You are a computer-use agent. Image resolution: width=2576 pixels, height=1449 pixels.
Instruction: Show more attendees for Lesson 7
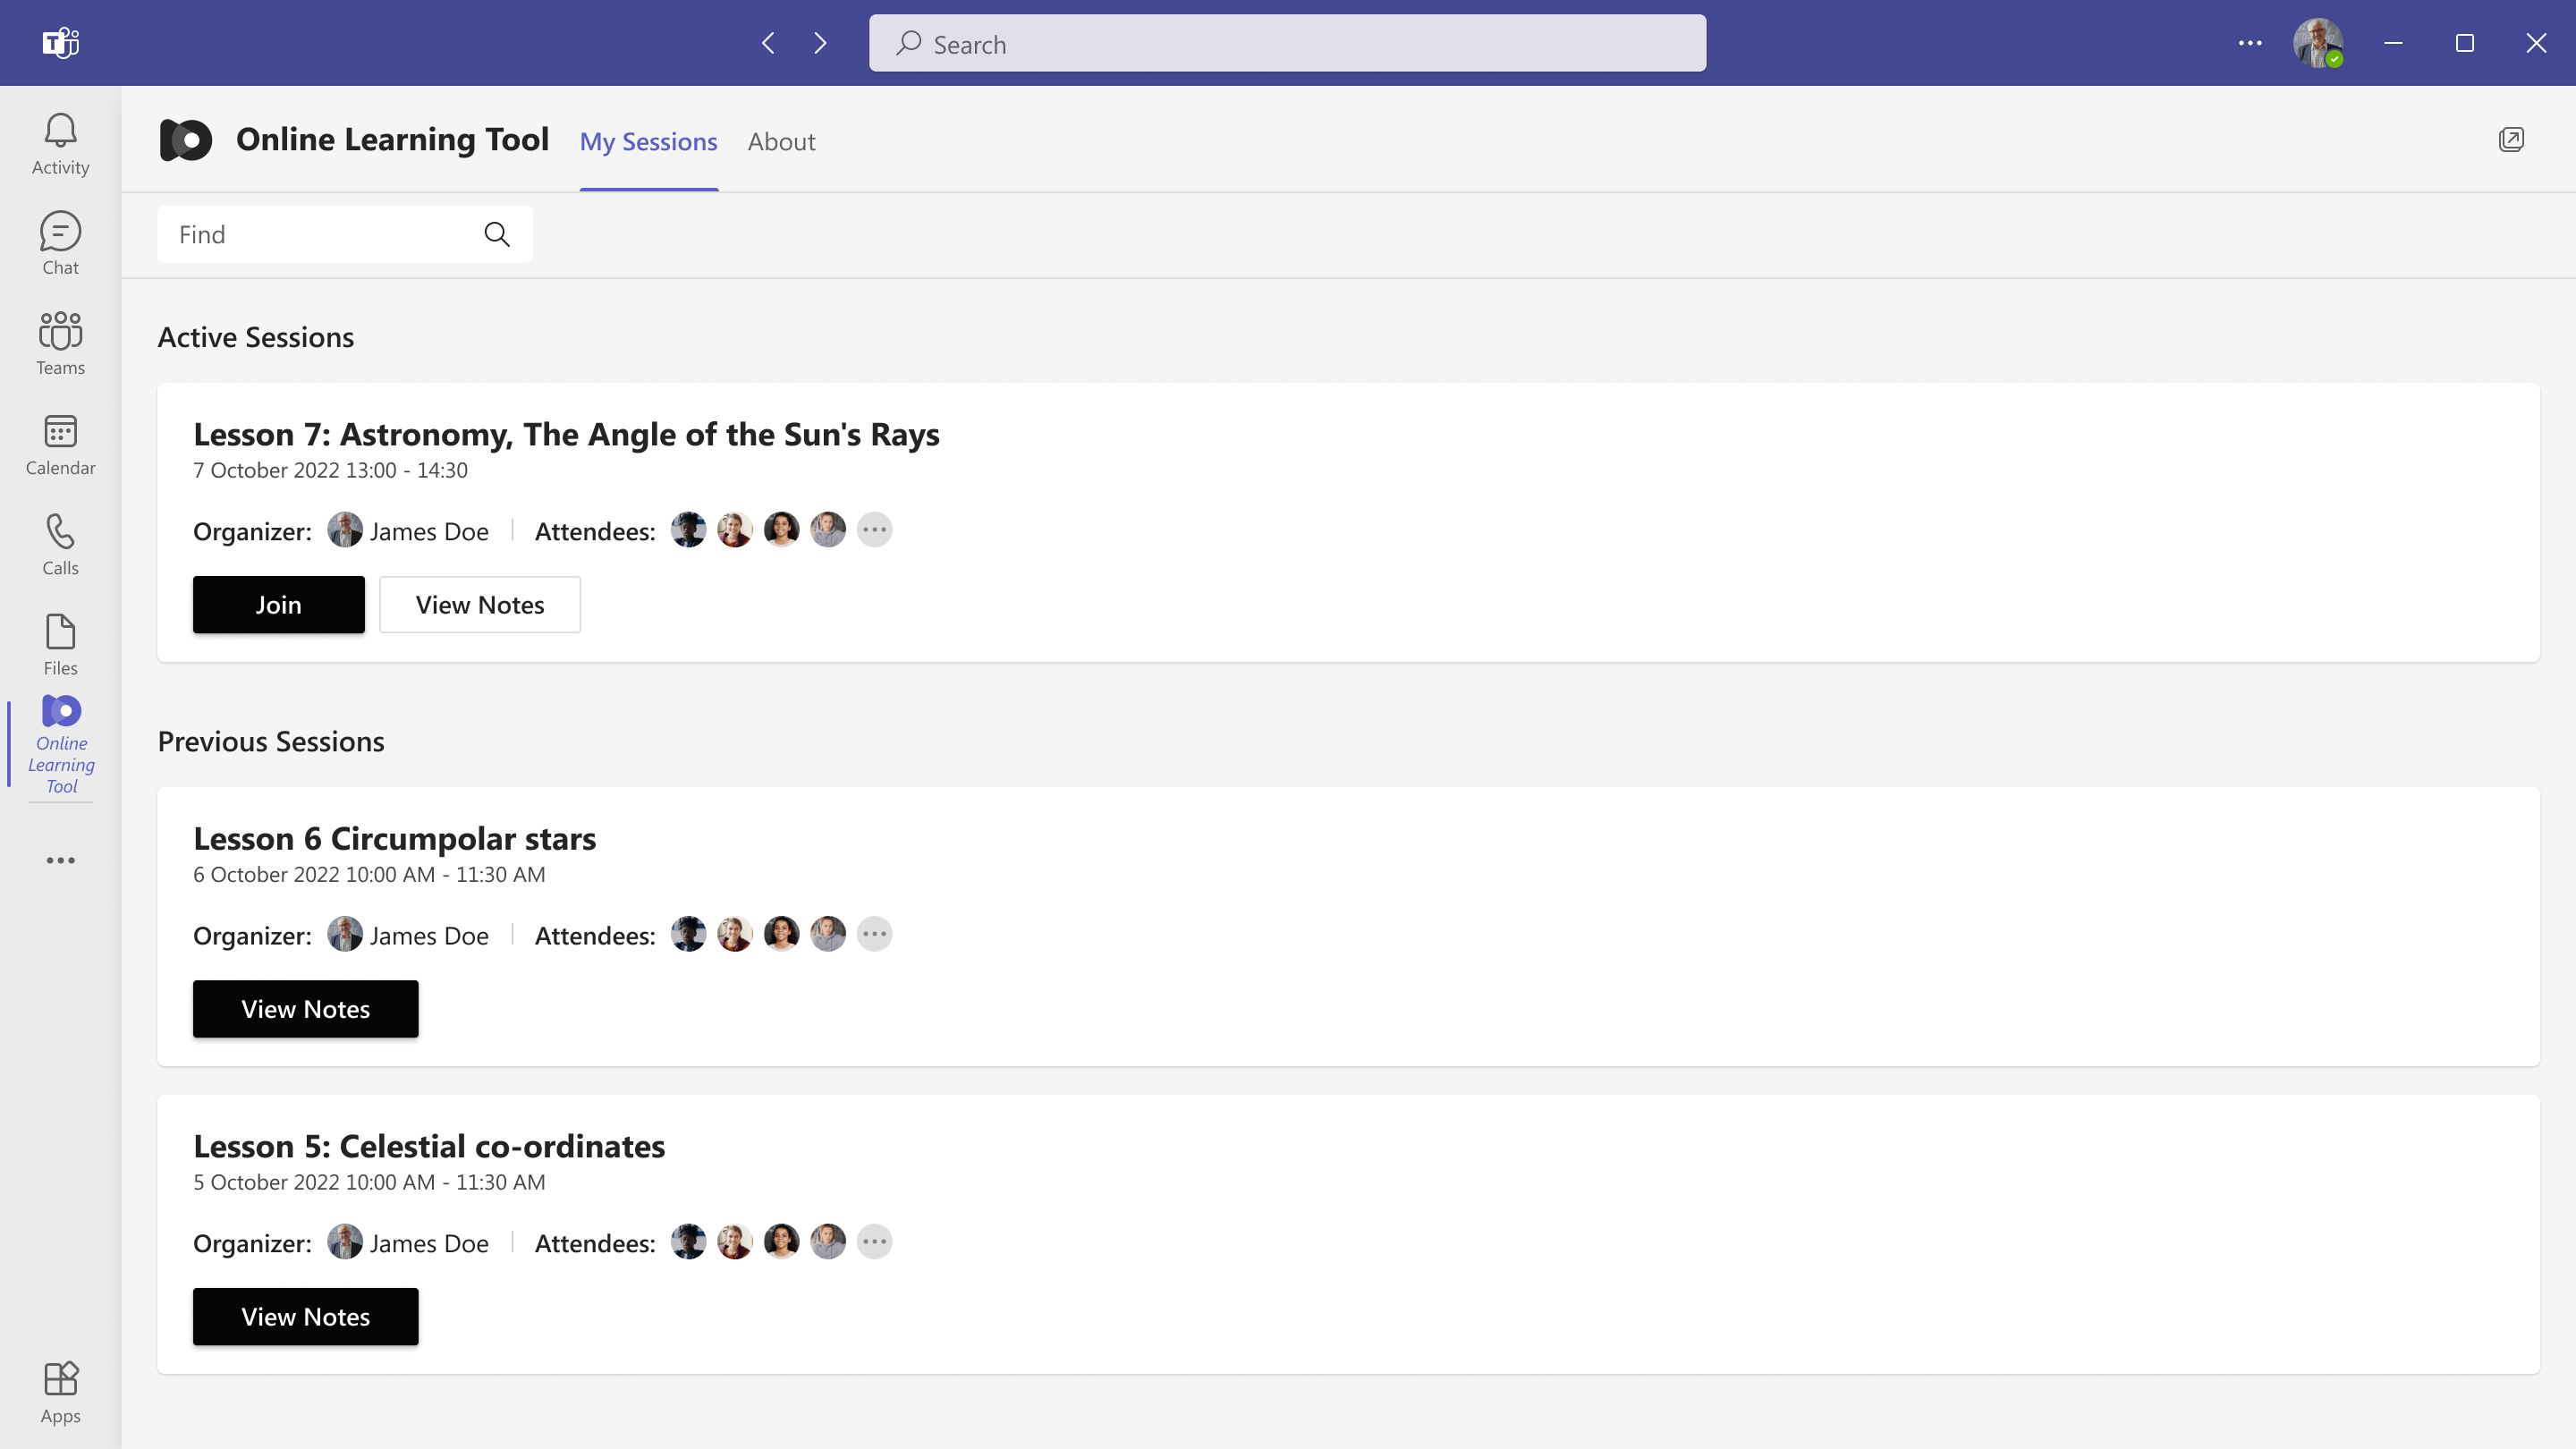point(874,530)
